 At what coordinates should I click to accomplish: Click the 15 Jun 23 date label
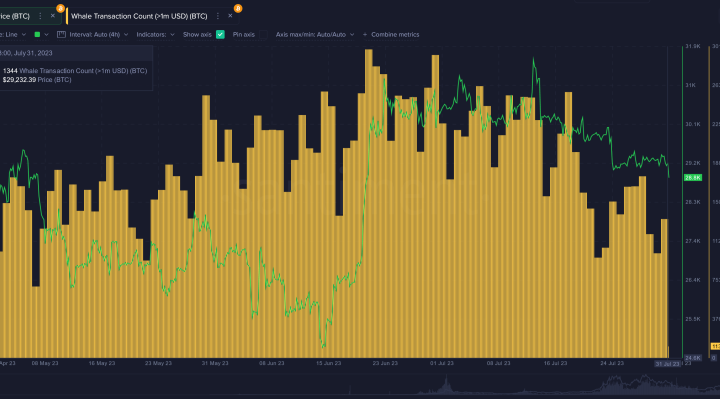pyautogui.click(x=328, y=363)
